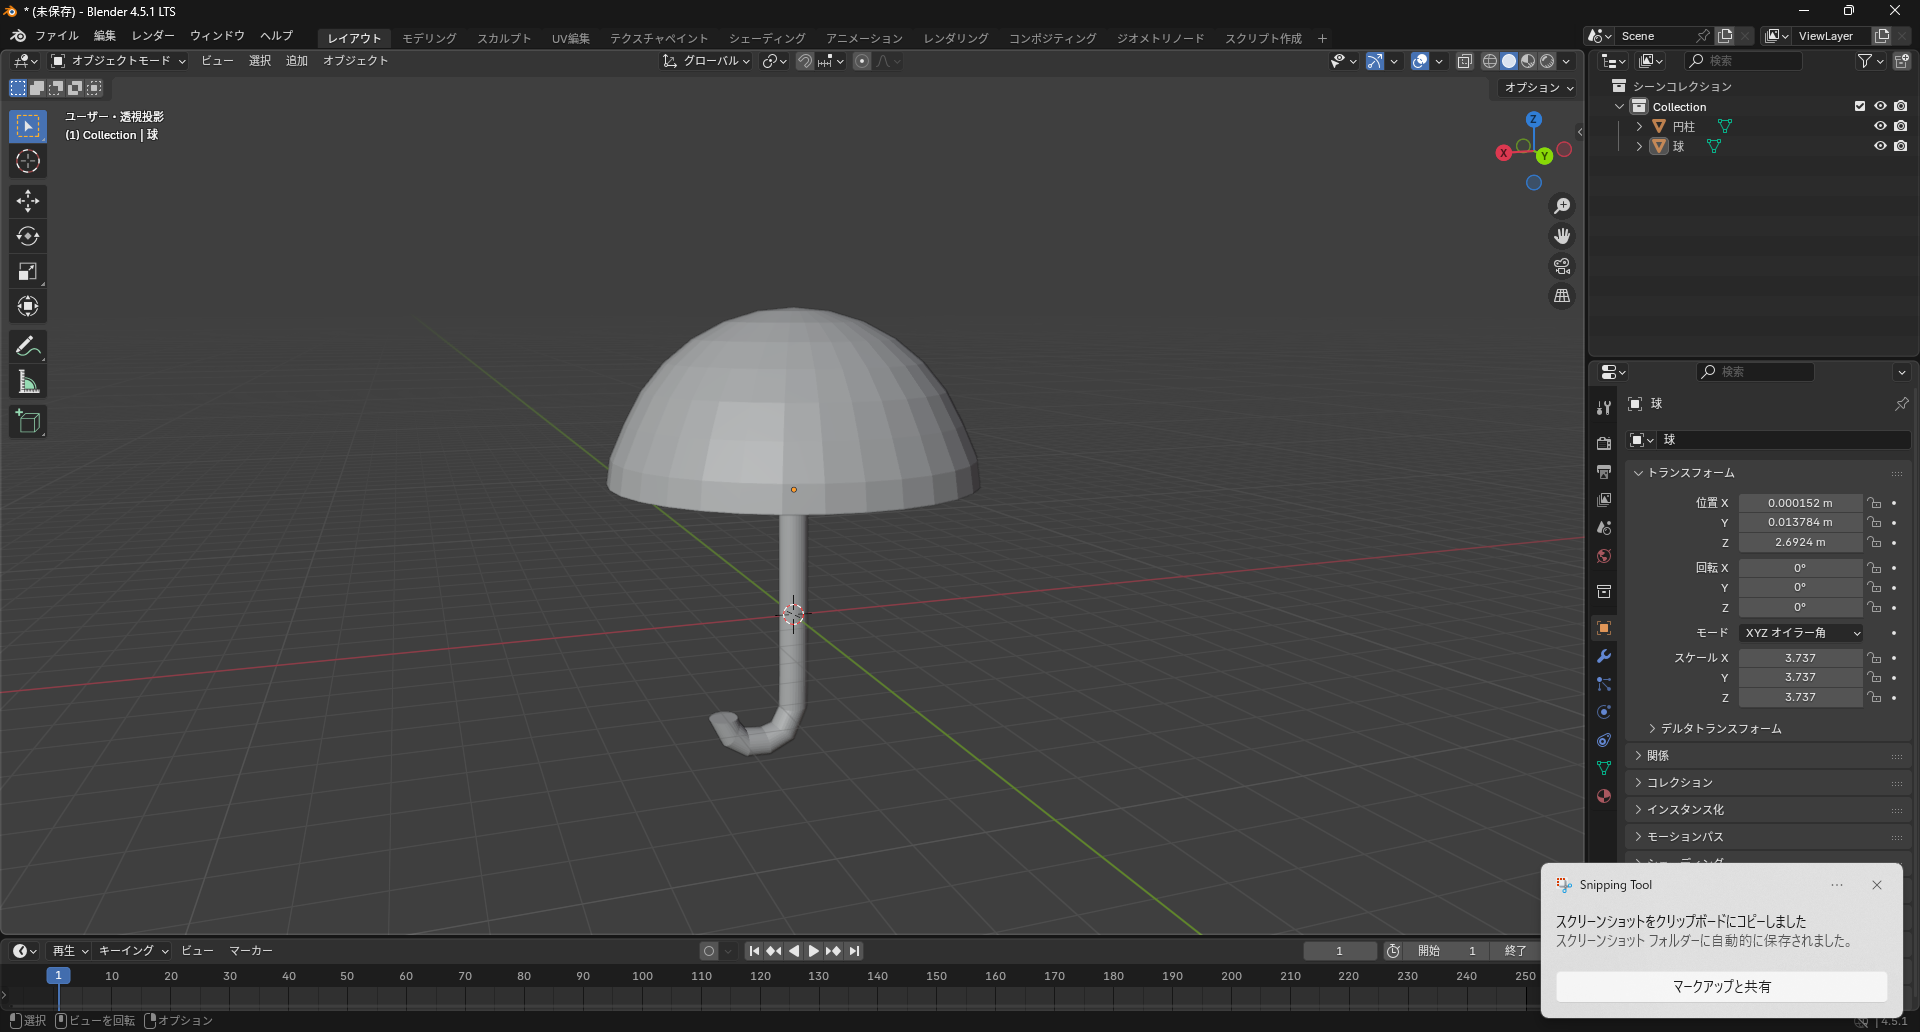Image resolution: width=1920 pixels, height=1032 pixels.
Task: Hide the 円柱 object in the viewport
Action: [1880, 126]
